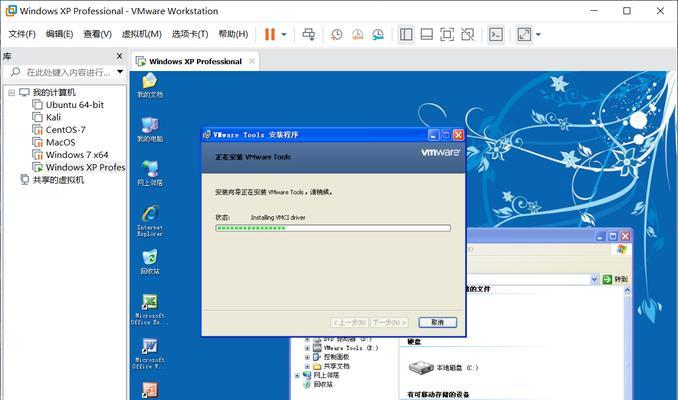Open the 查看(V) menu
Screen dimensions: 678x400
(97, 34)
